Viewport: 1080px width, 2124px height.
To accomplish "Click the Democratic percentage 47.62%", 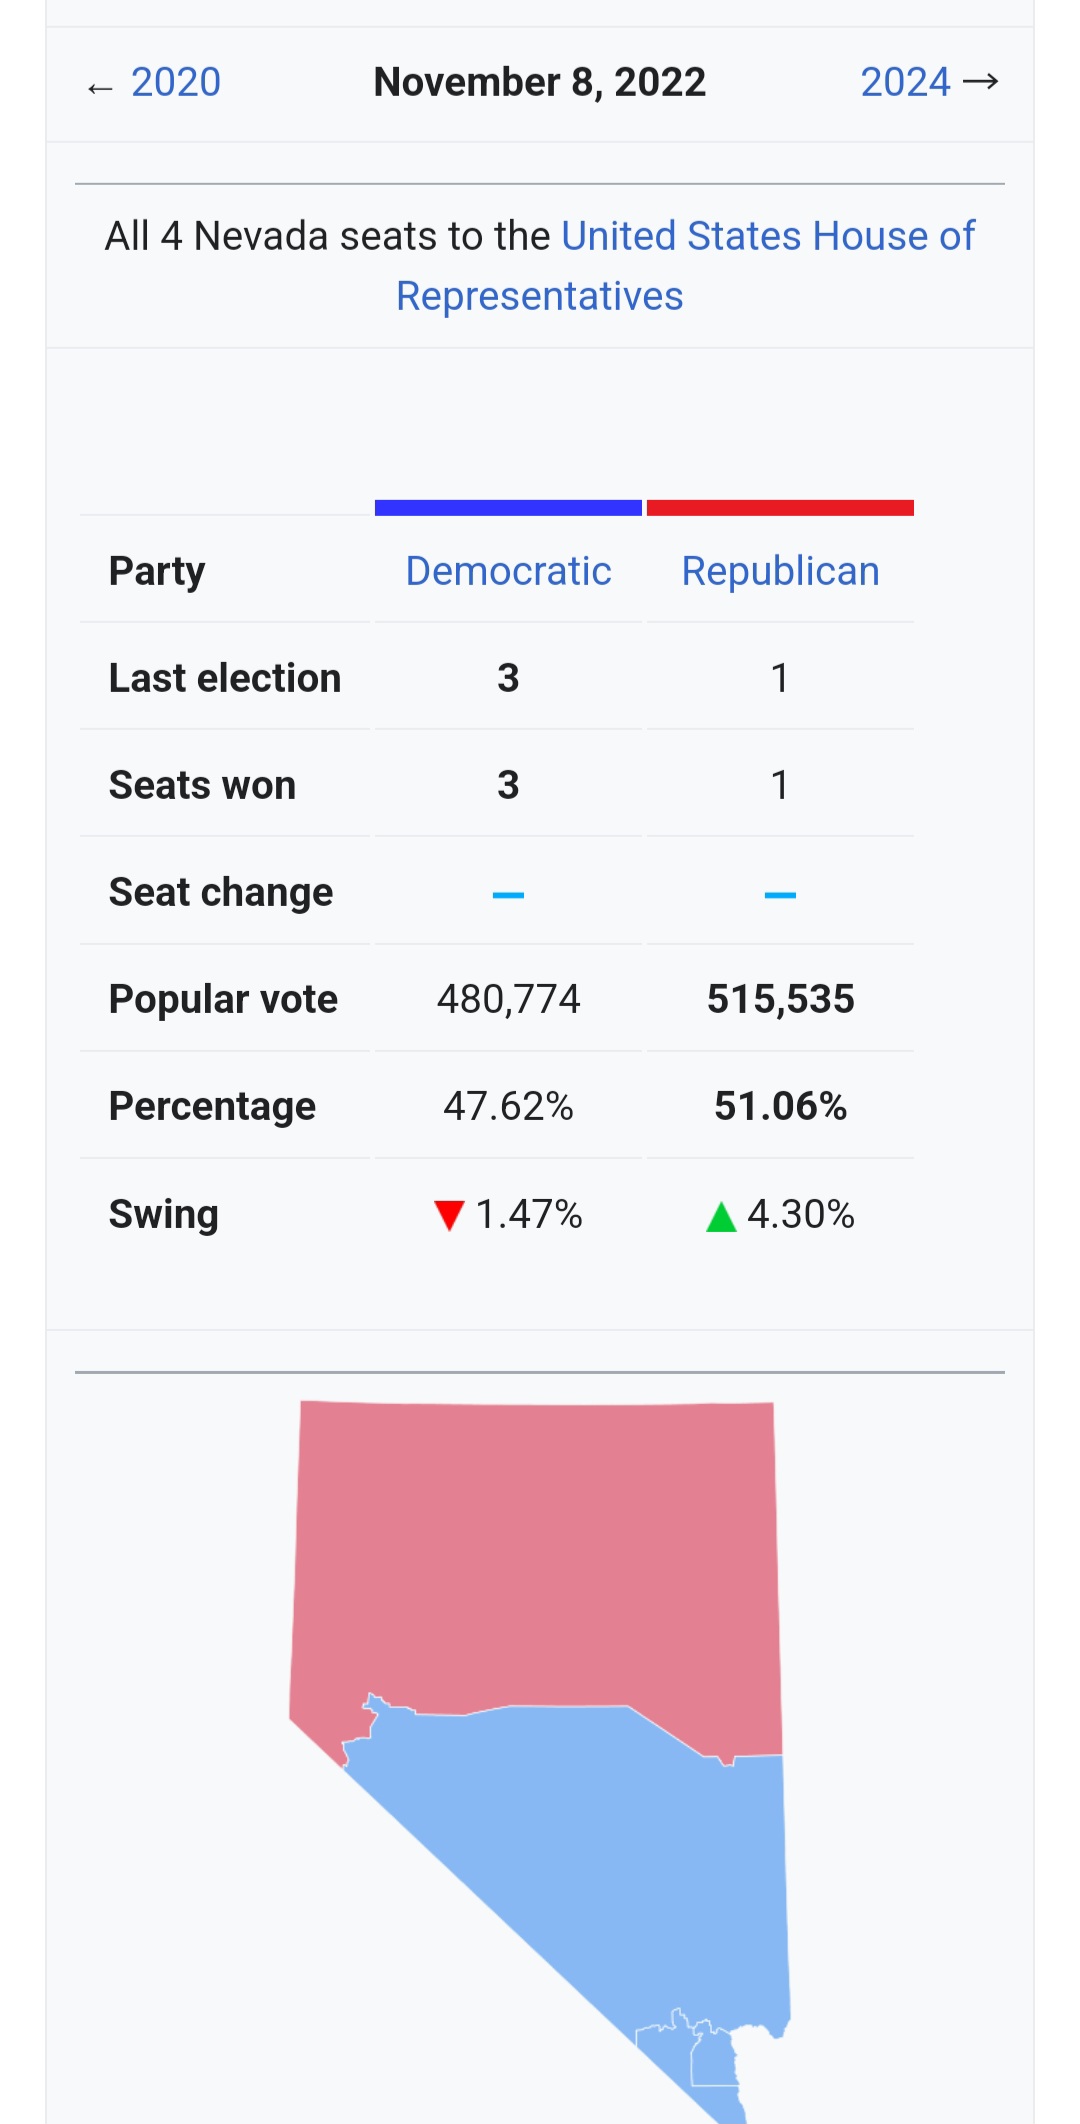I will (508, 1106).
